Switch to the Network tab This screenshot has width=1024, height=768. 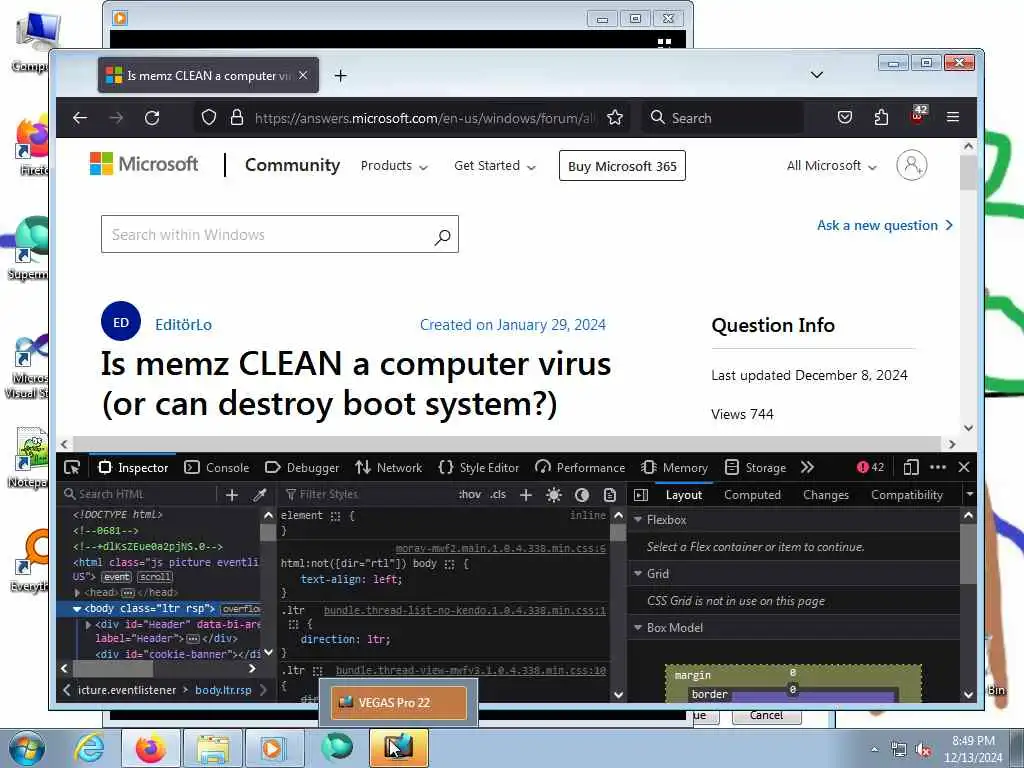point(389,468)
